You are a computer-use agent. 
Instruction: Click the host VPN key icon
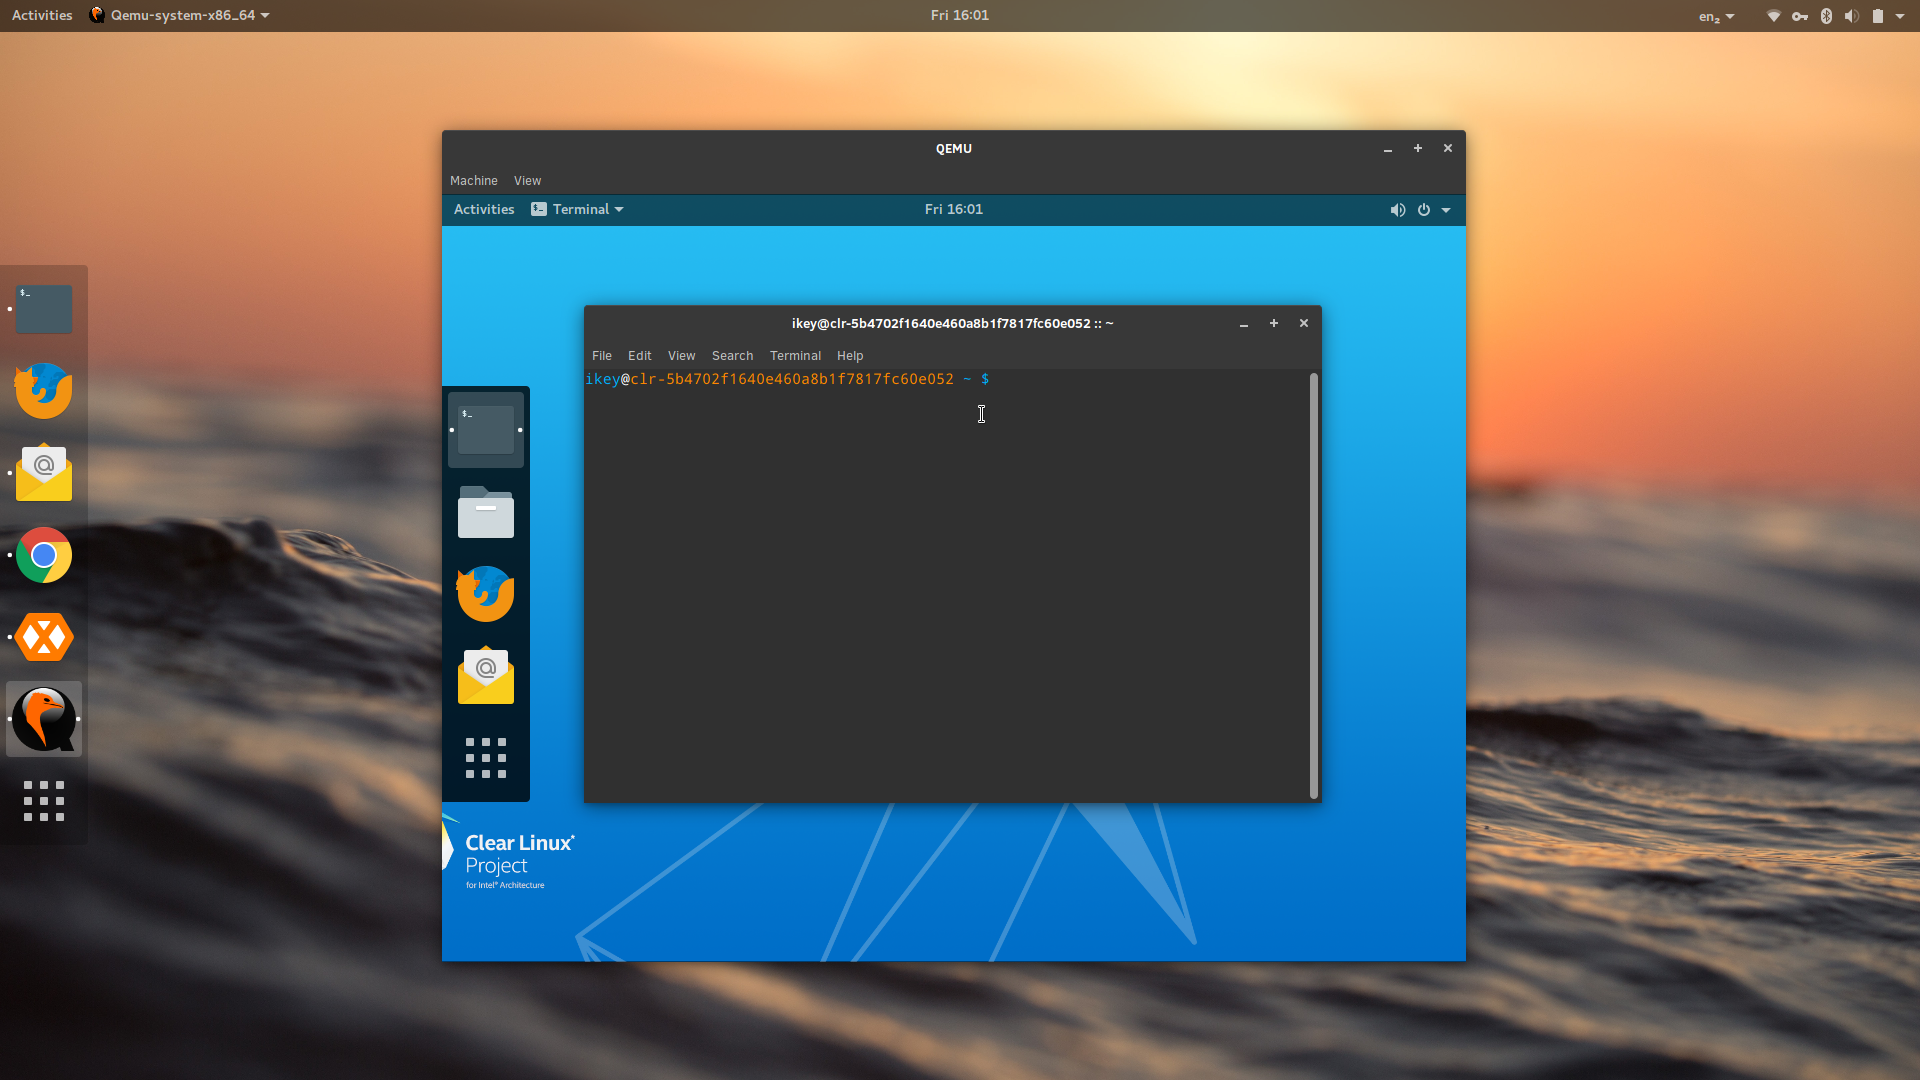tap(1800, 16)
